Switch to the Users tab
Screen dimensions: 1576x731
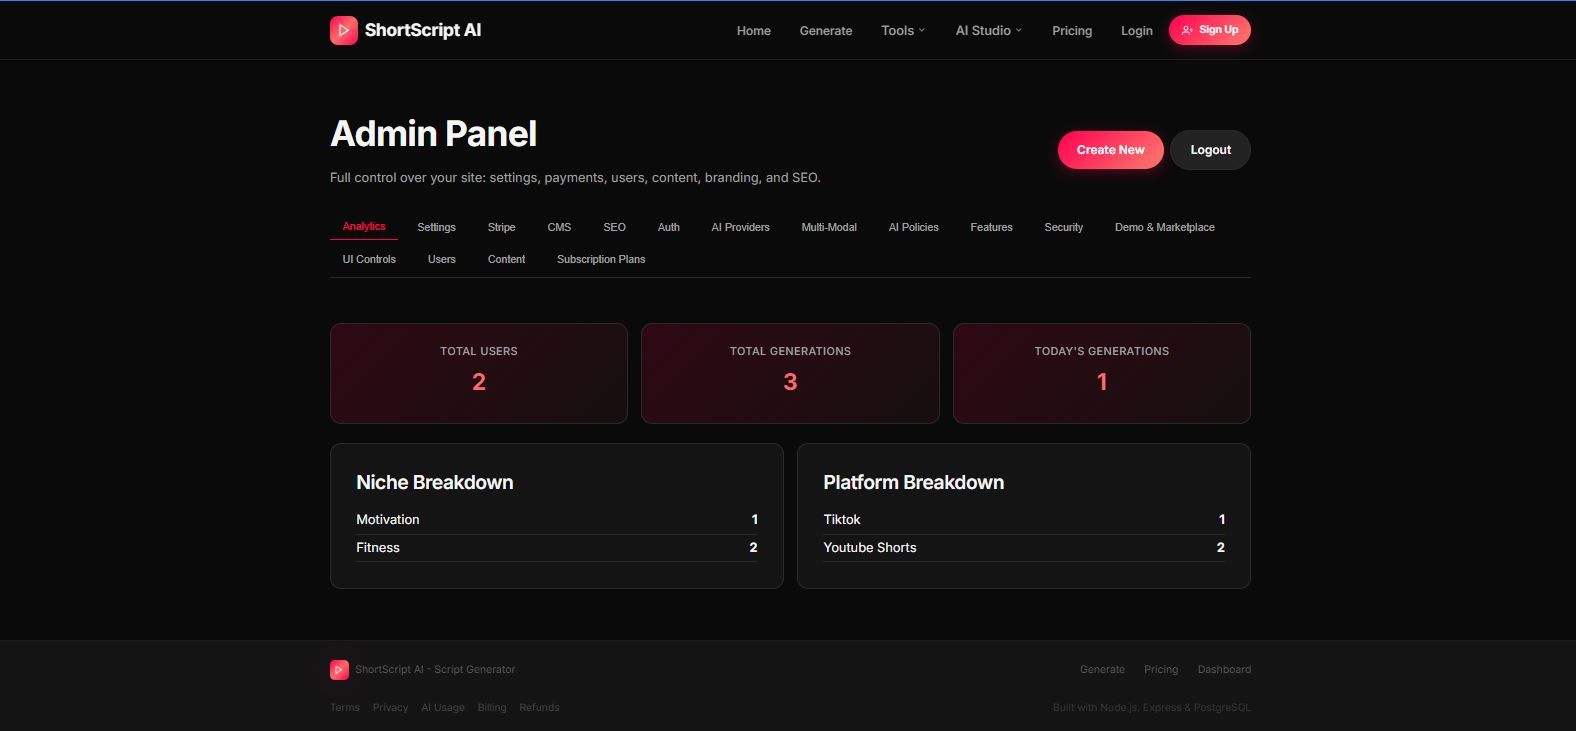(x=441, y=259)
